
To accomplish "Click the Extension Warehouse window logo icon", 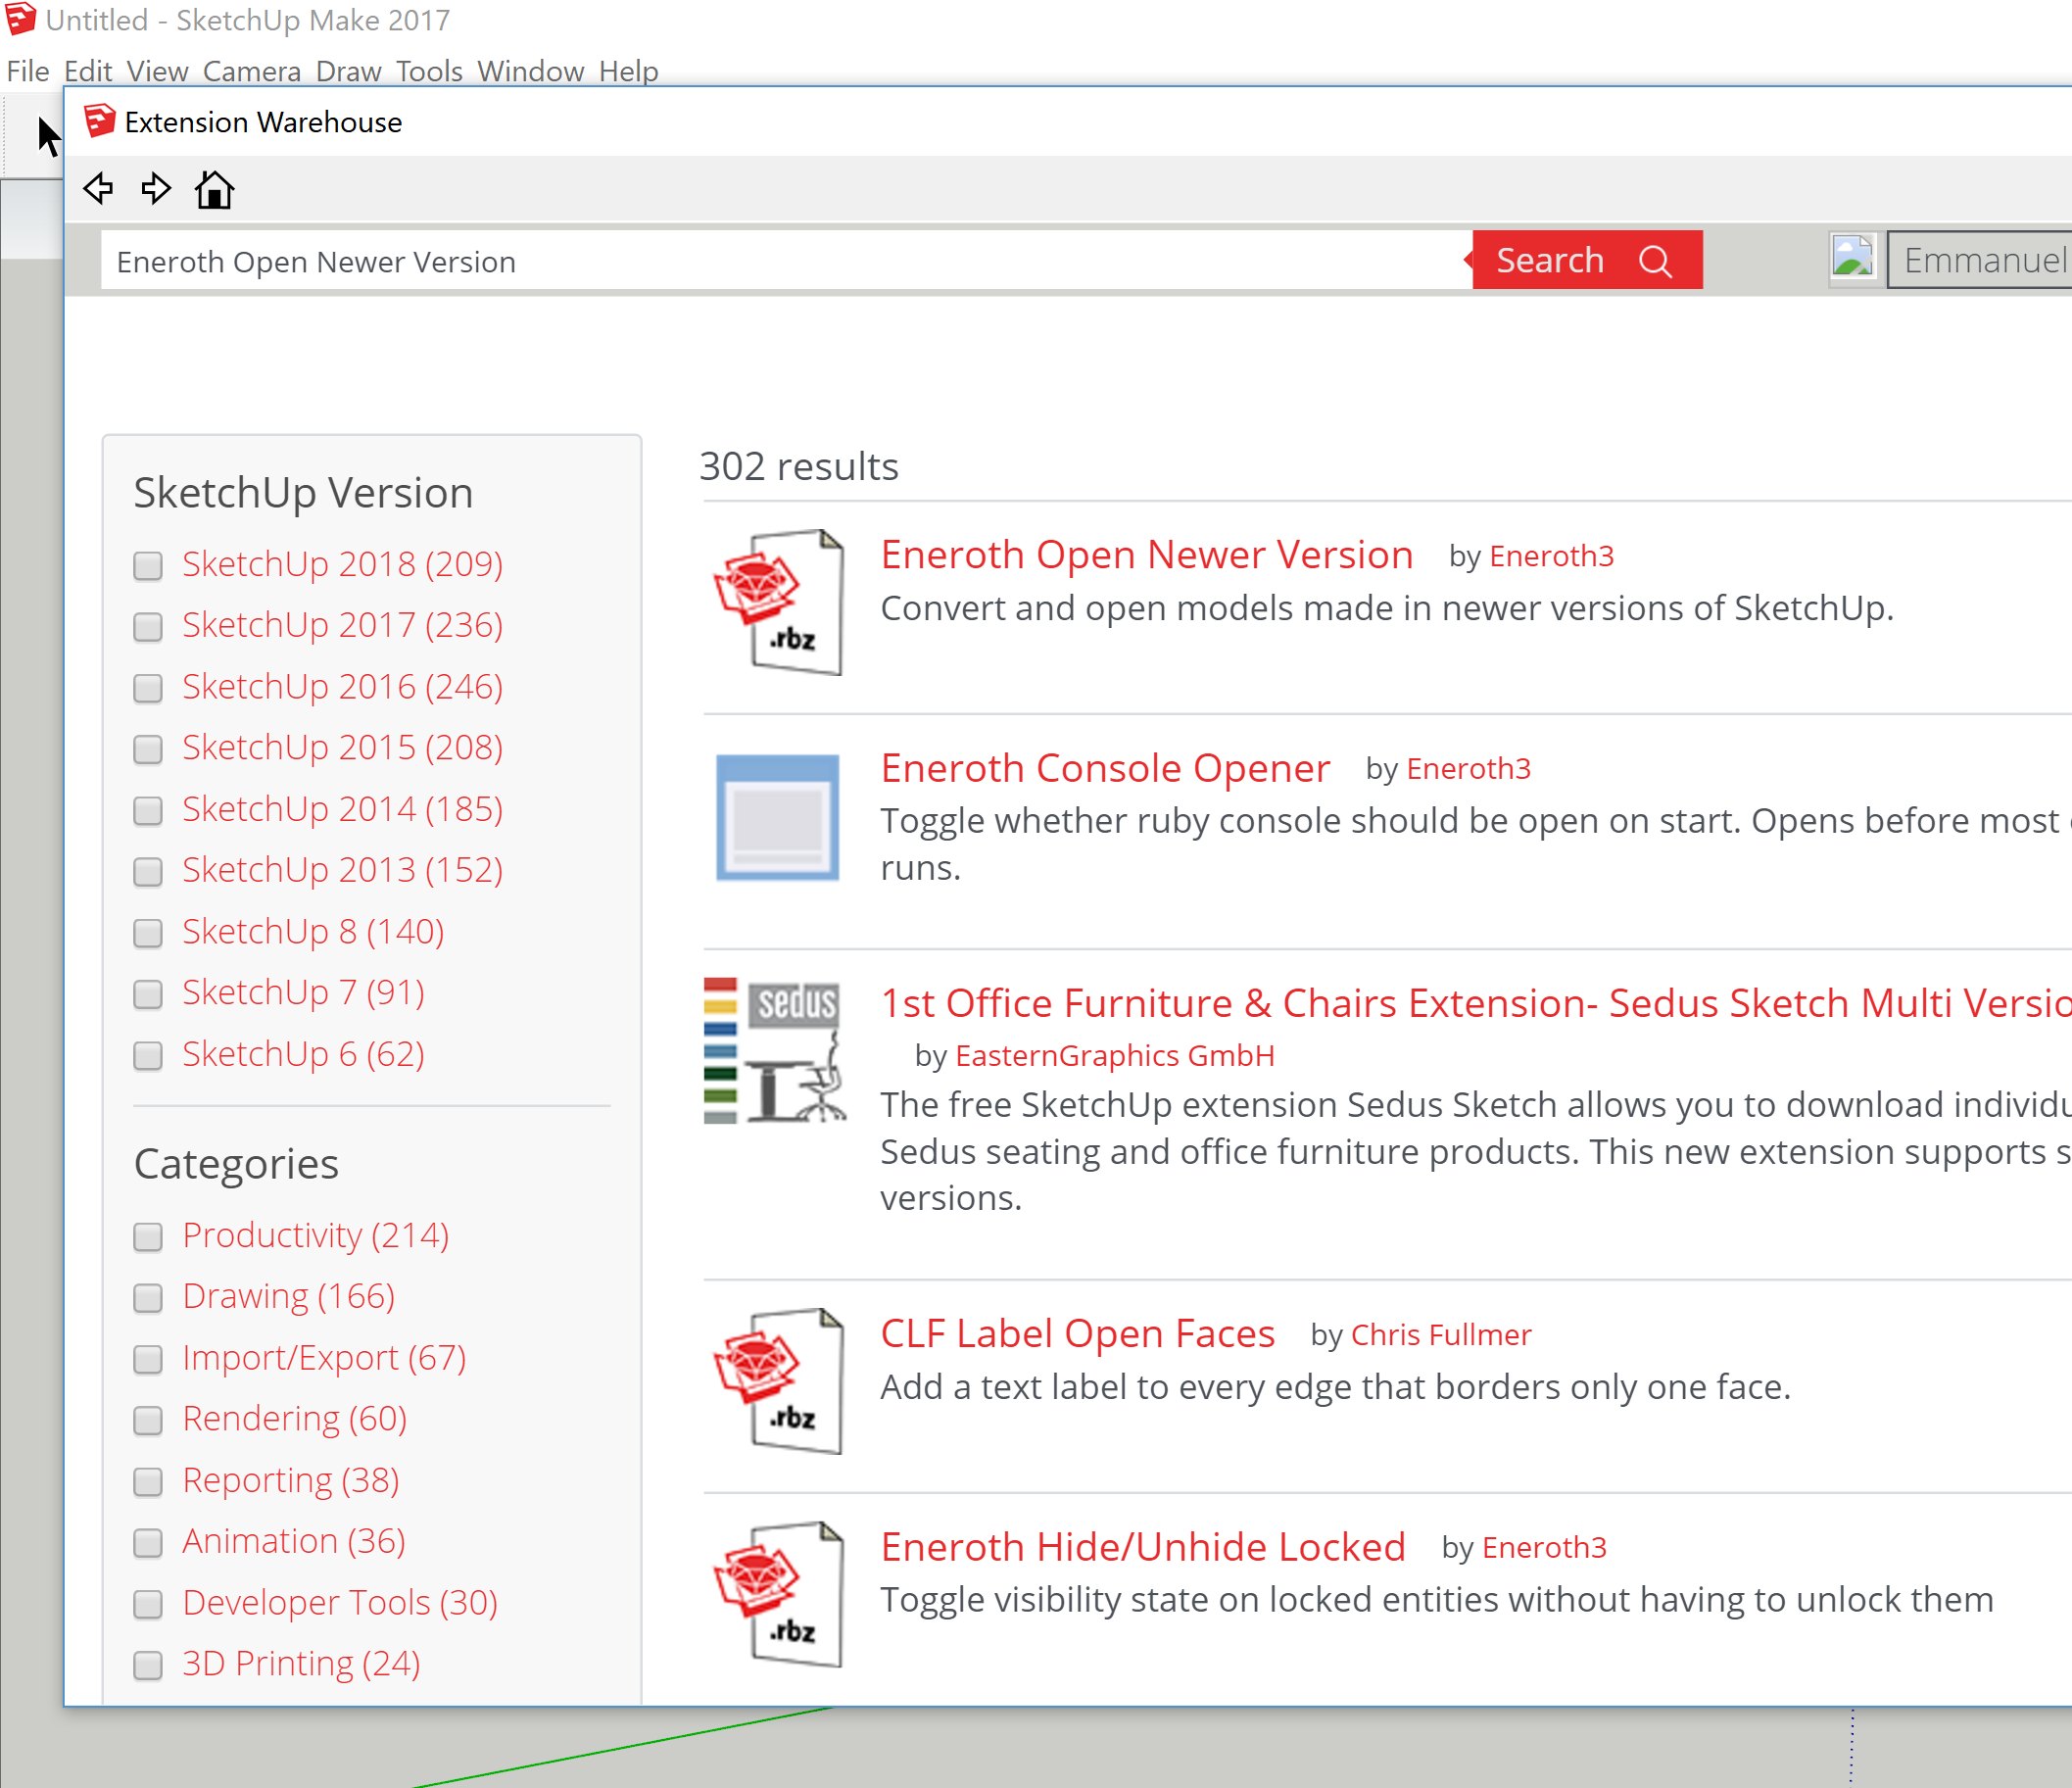I will tap(99, 121).
